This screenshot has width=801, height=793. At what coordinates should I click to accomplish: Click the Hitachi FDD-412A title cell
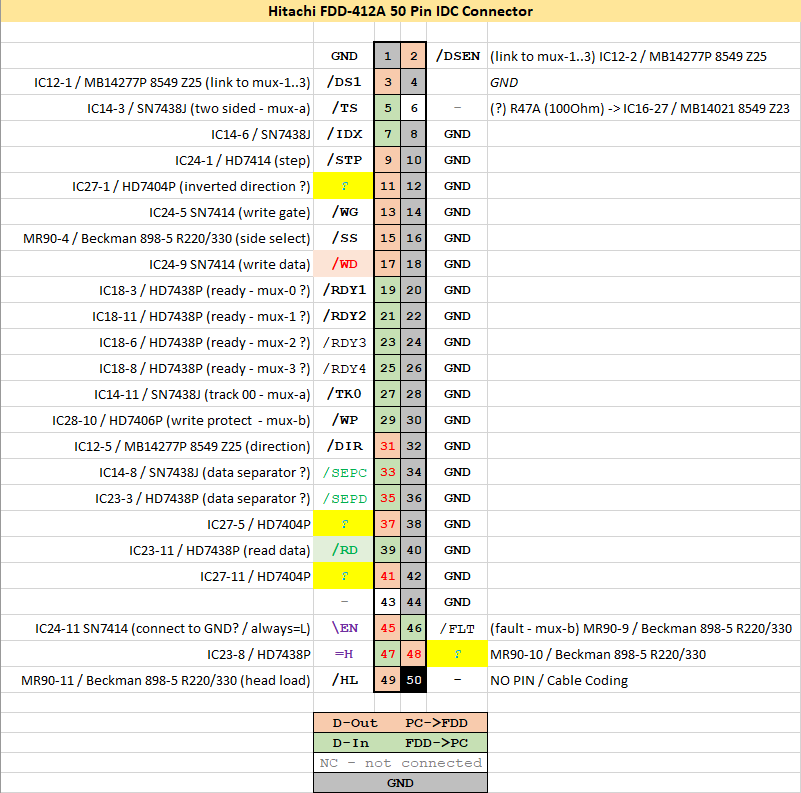(x=400, y=12)
